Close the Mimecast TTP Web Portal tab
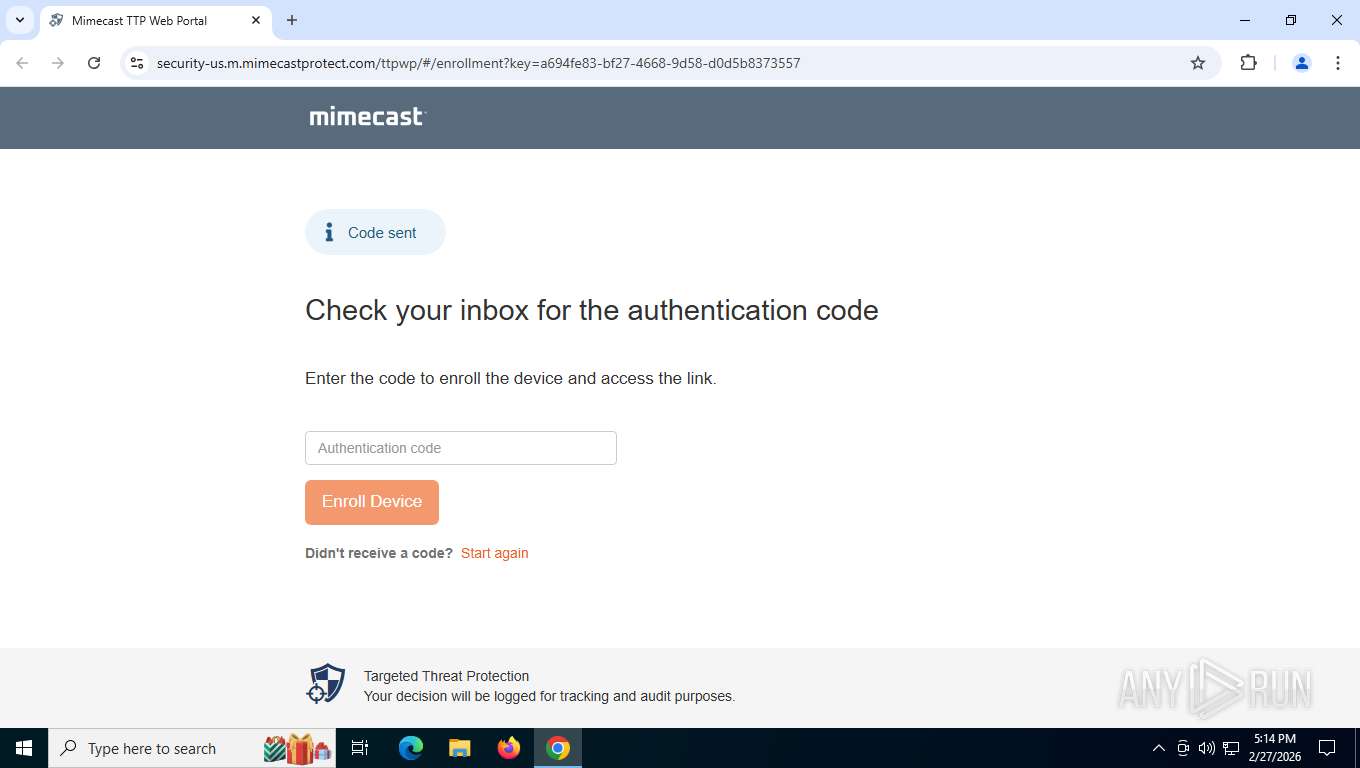Screen dimensions: 1360x768 256,20
